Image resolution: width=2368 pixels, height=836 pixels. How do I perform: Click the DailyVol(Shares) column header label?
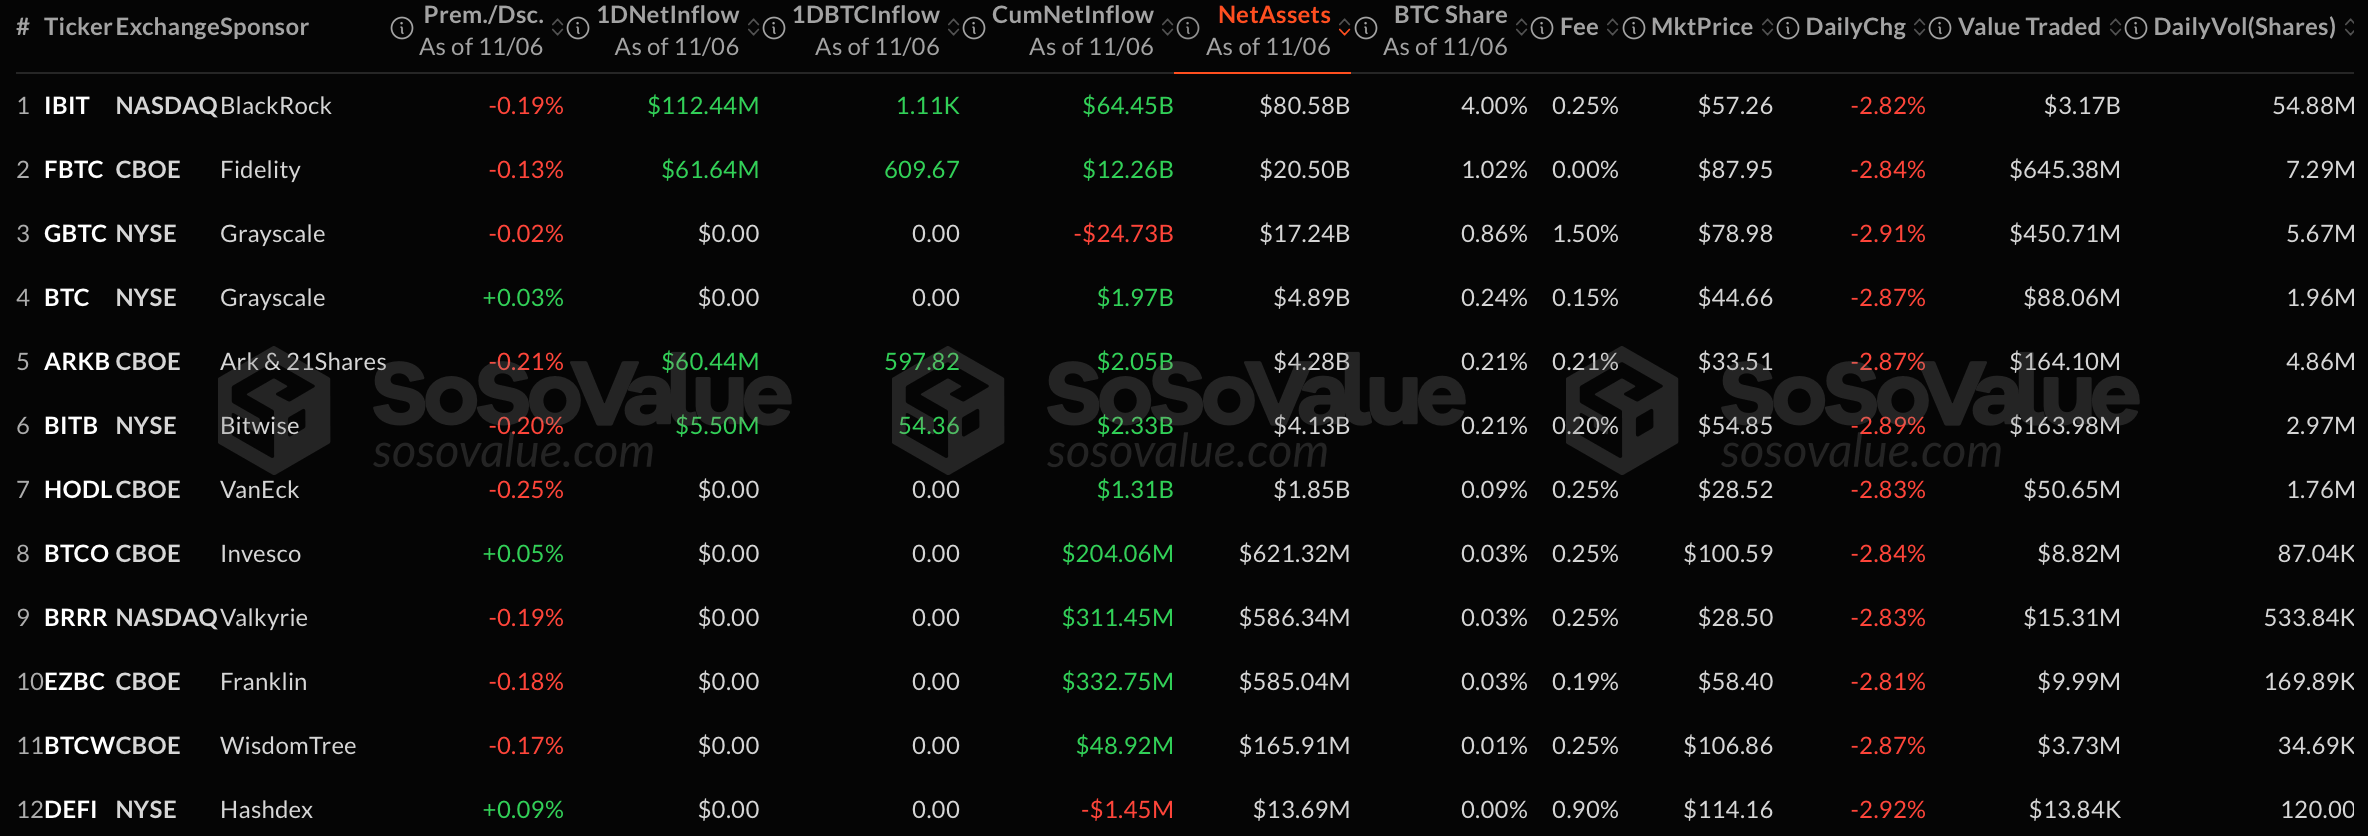(x=2245, y=27)
